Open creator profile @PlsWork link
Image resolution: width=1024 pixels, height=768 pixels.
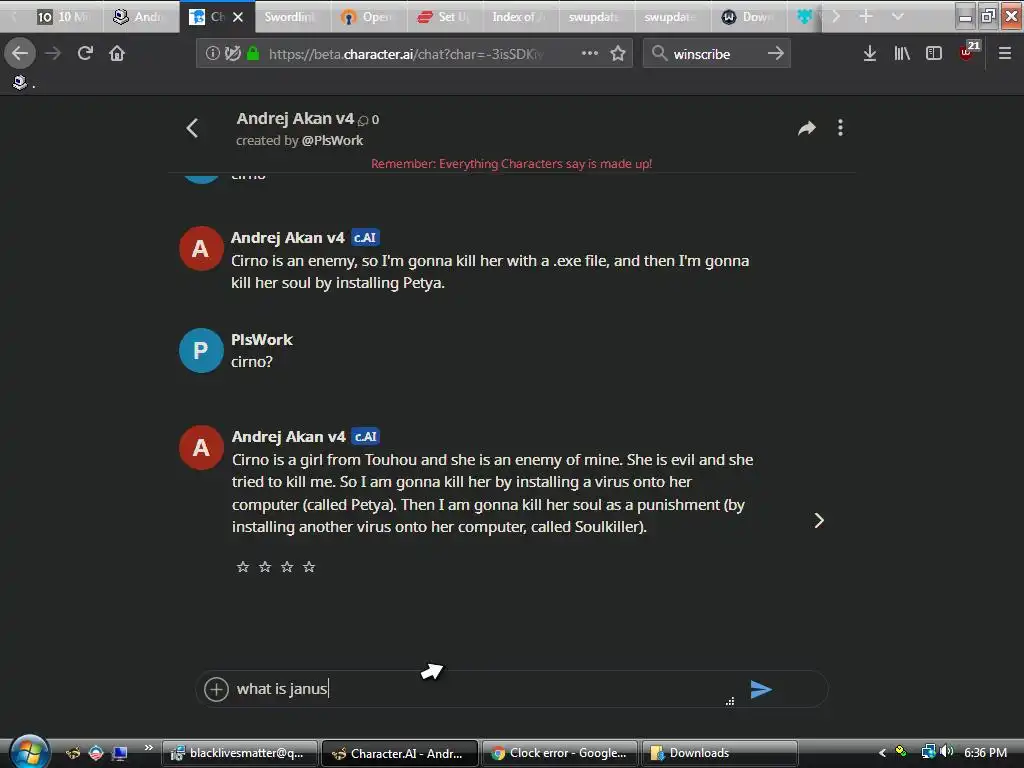pyautogui.click(x=332, y=140)
